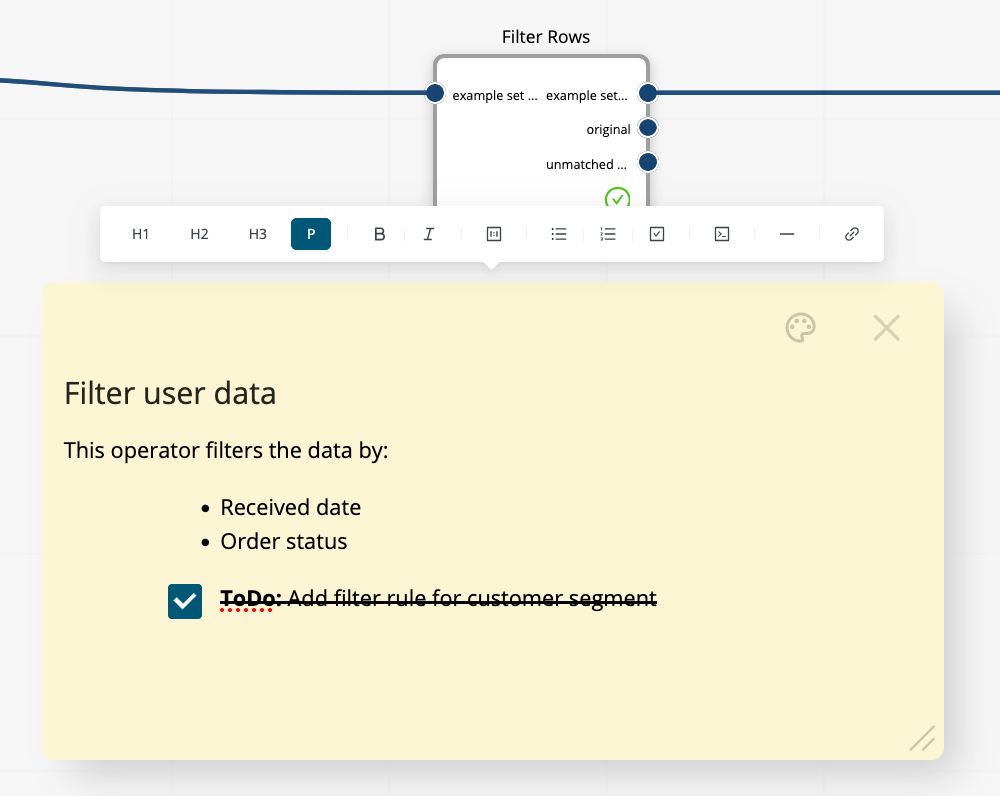Close the yellow annotation note
Screen dimensions: 1000x796
[886, 327]
